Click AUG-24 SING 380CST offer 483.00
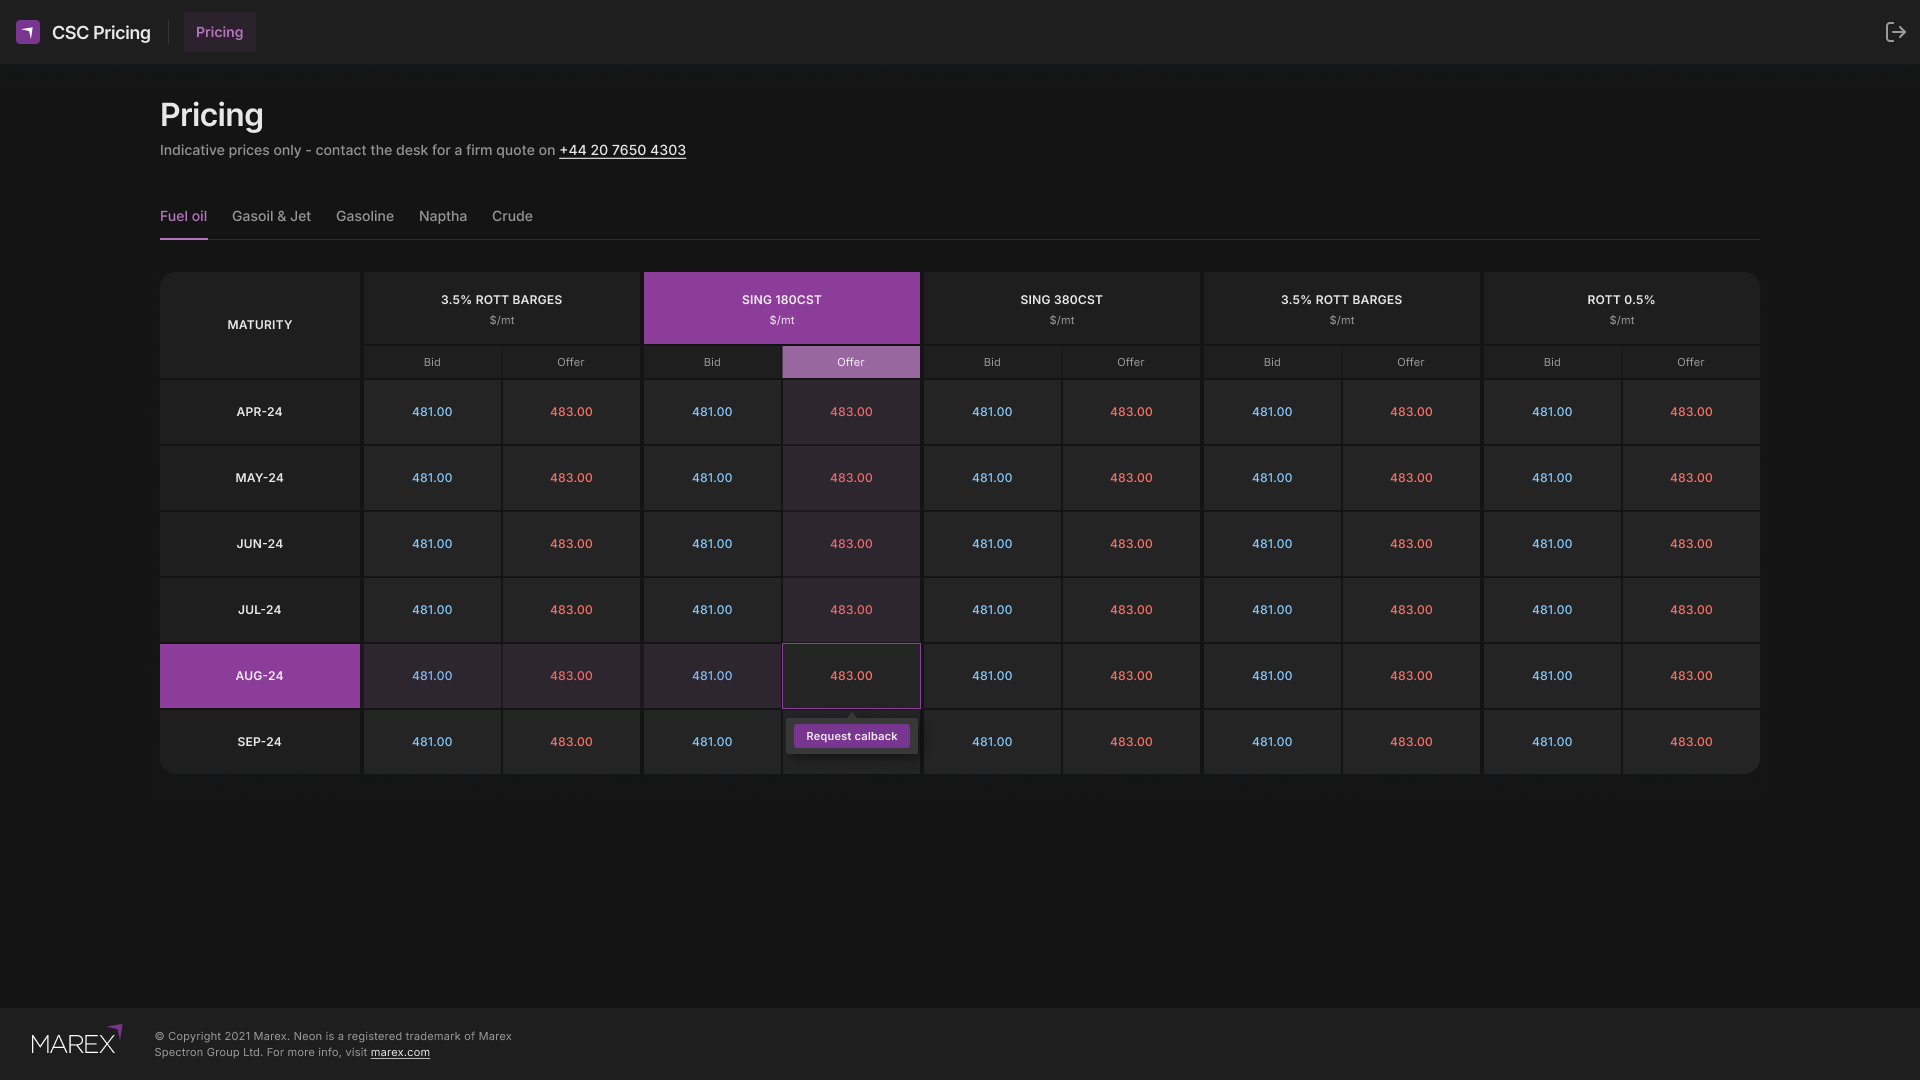Image resolution: width=1920 pixels, height=1080 pixels. (x=1131, y=676)
